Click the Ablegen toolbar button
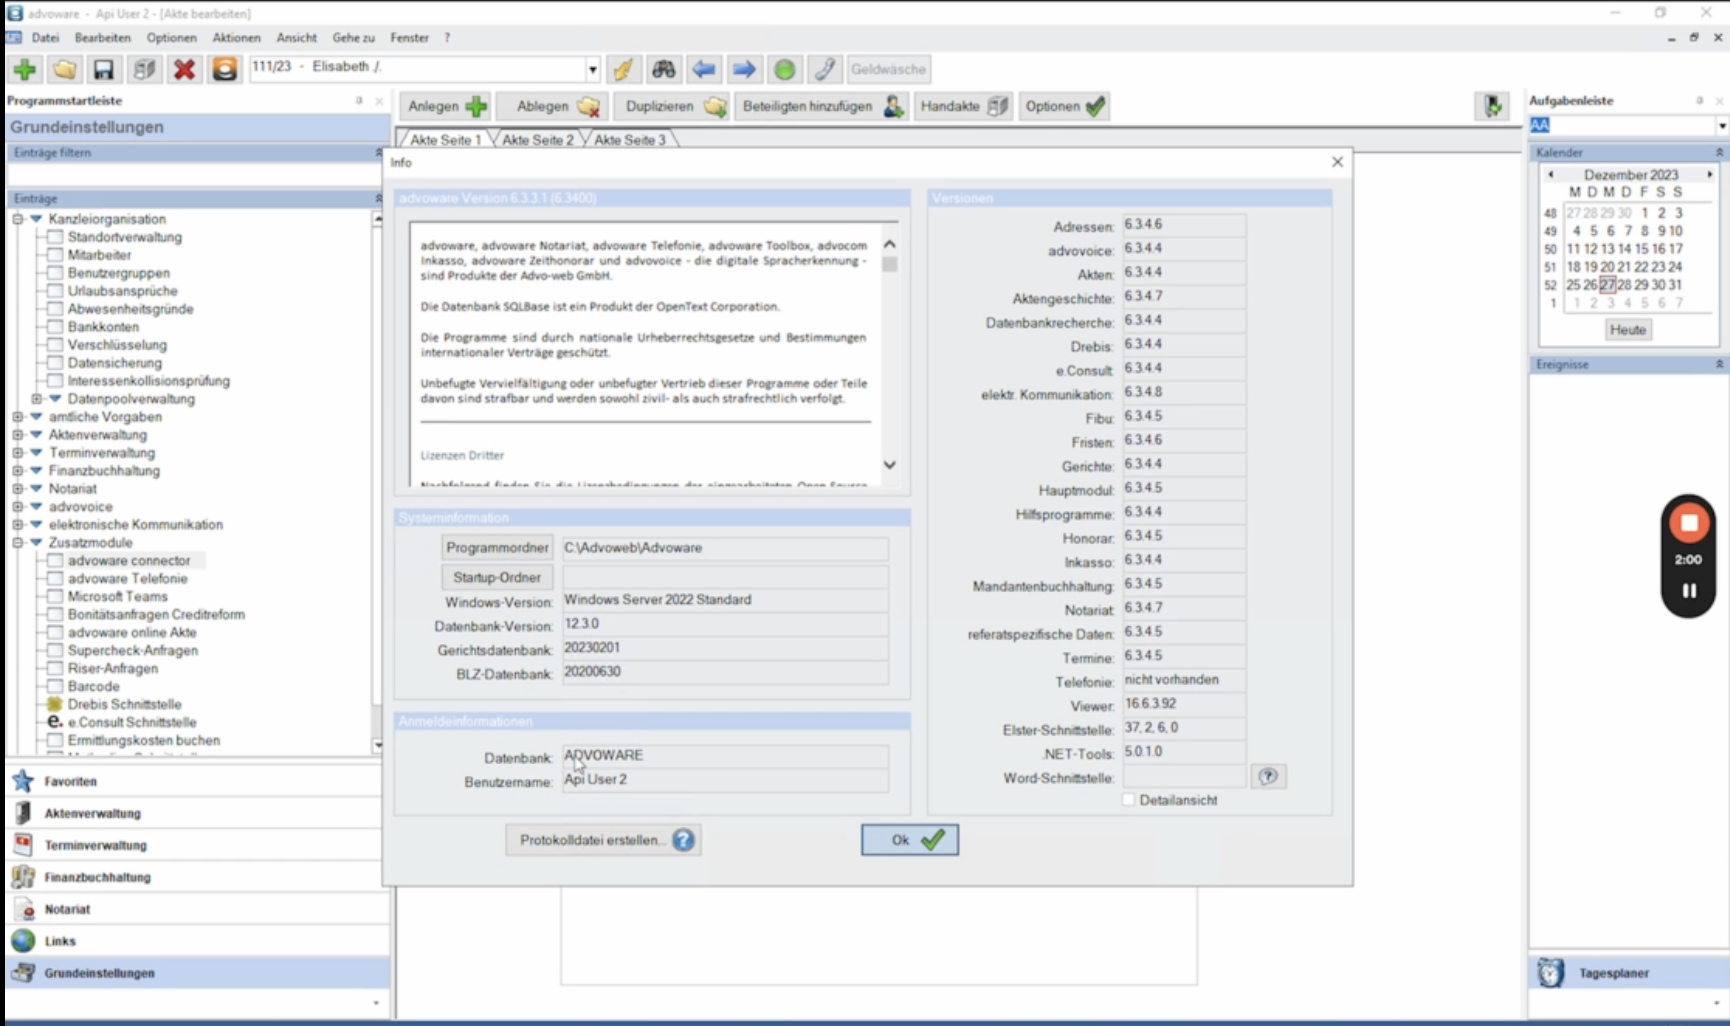Screen dimensions: 1730x1026 [x=558, y=106]
